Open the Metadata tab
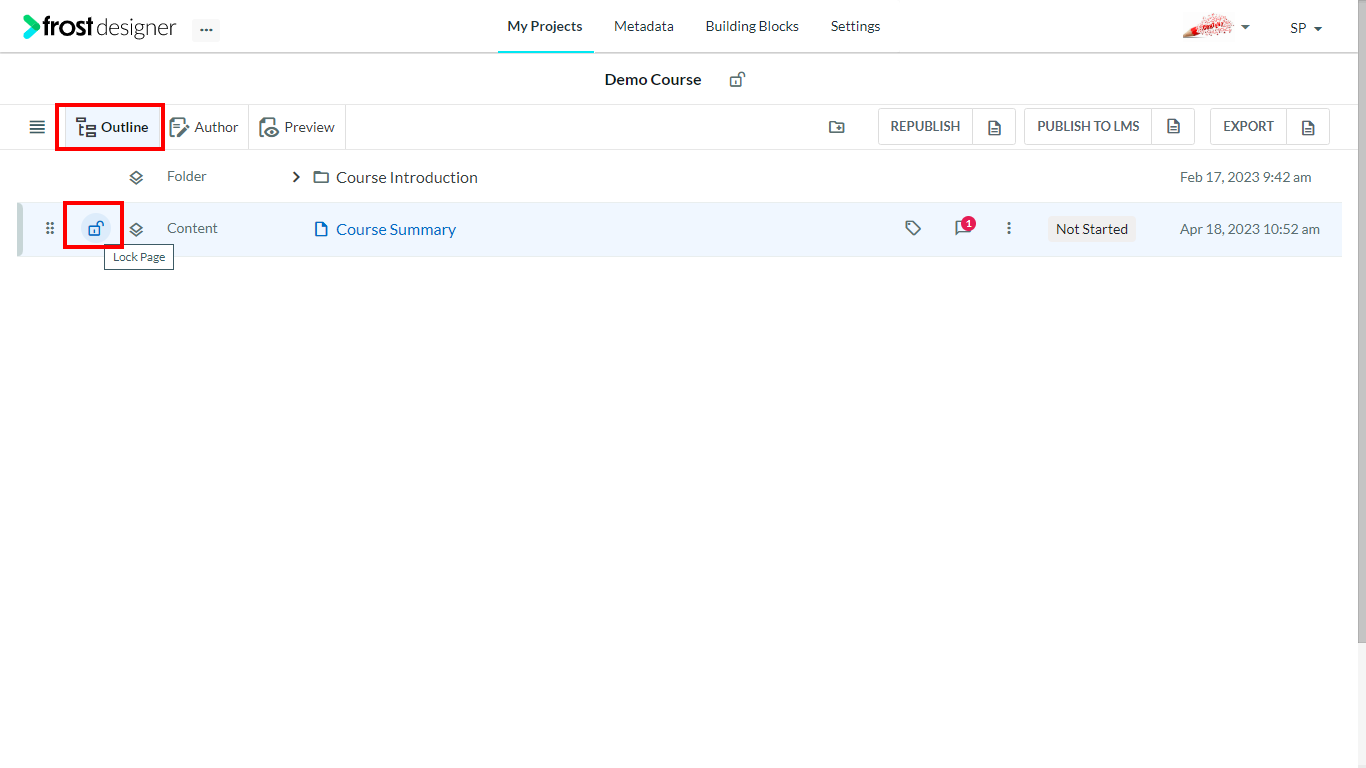 (x=644, y=26)
